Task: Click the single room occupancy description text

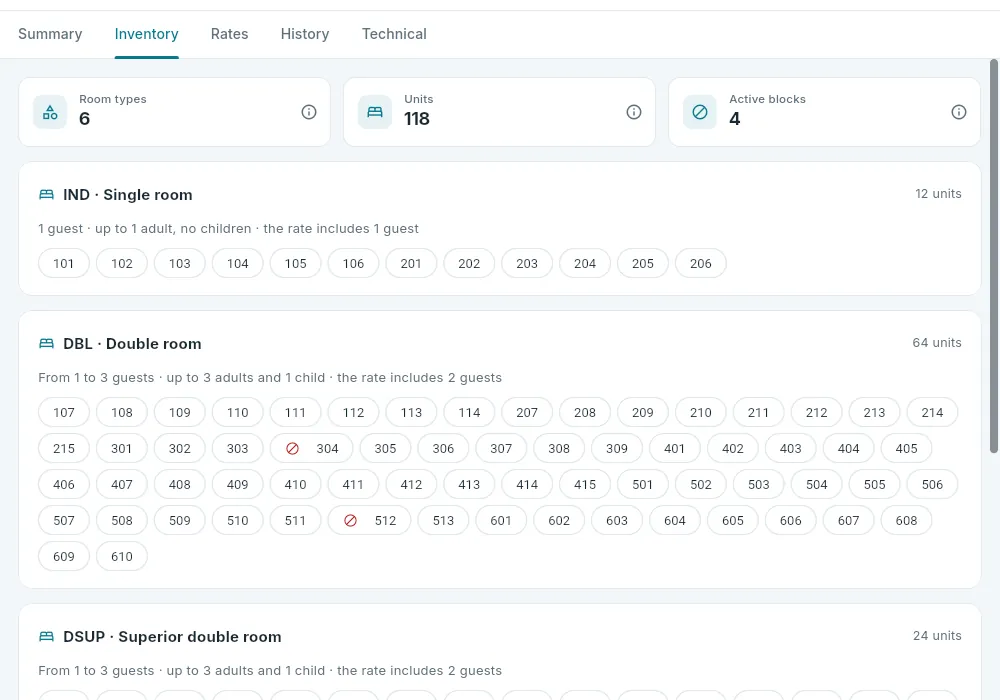Action: click(x=228, y=229)
